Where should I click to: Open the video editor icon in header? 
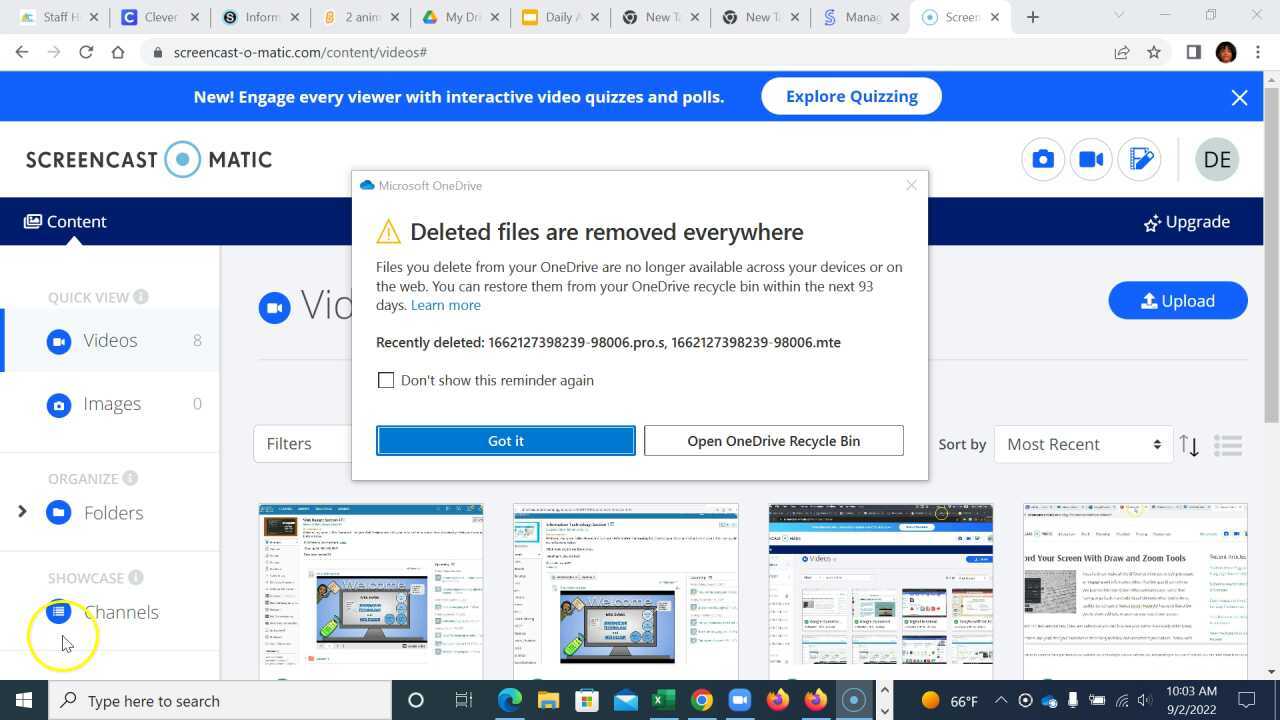click(x=1140, y=160)
